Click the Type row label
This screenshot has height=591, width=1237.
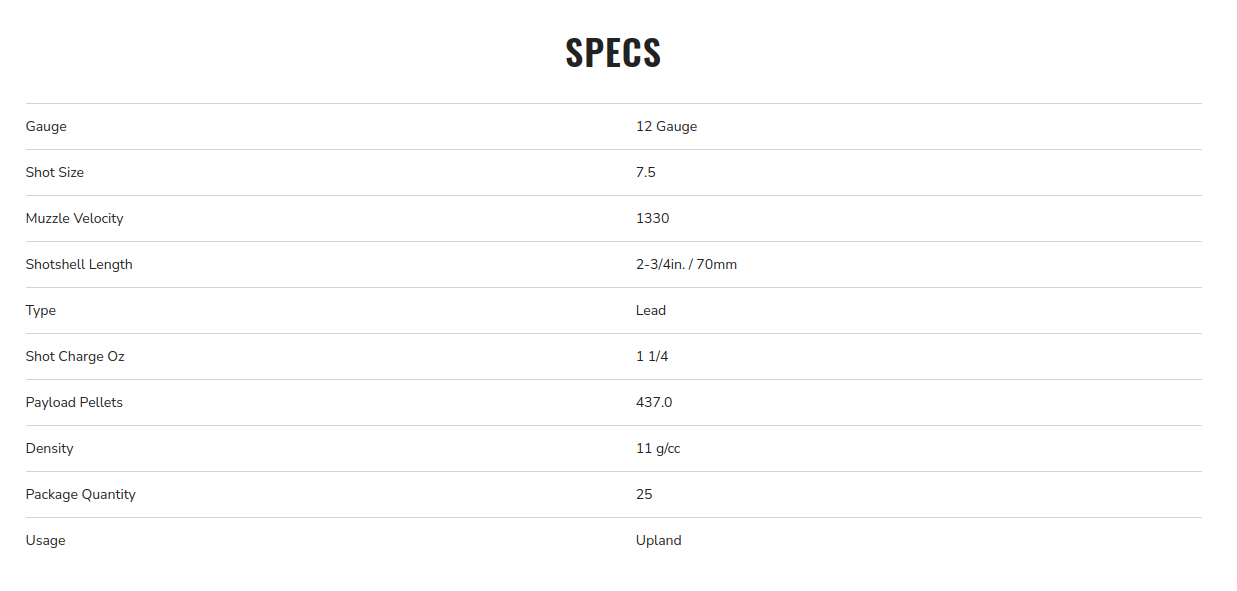[x=41, y=311]
